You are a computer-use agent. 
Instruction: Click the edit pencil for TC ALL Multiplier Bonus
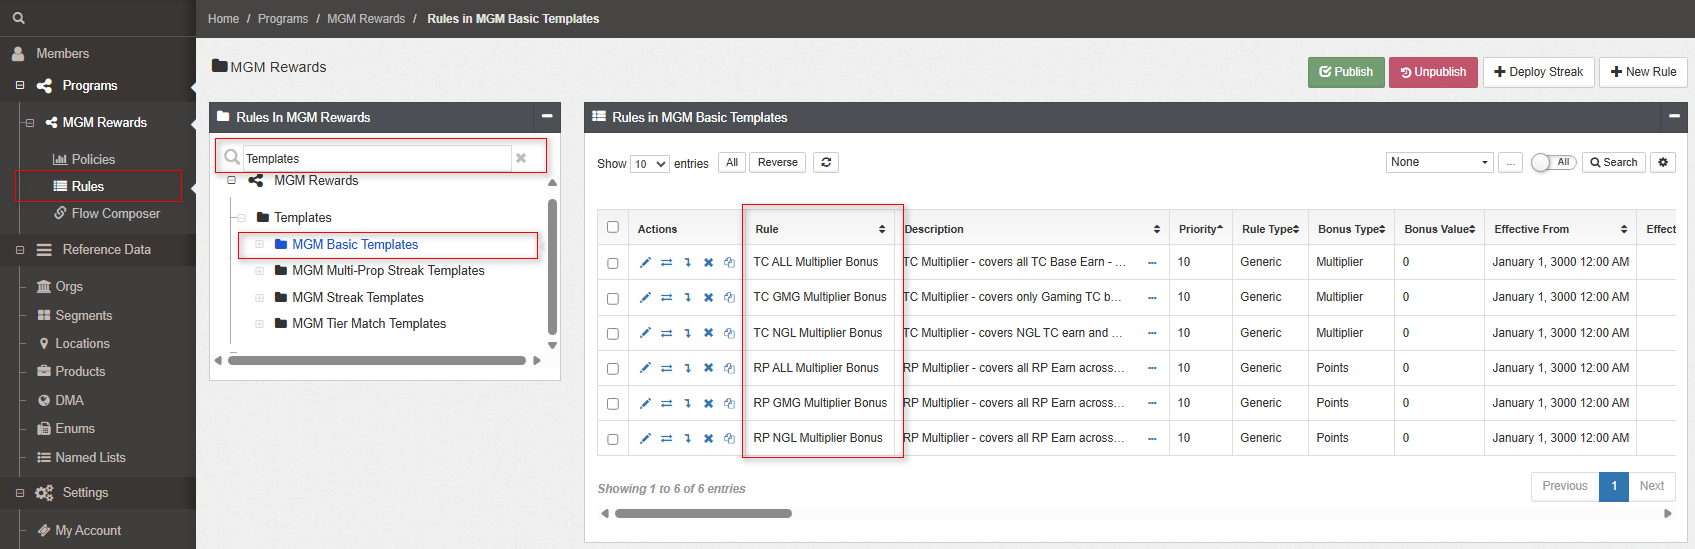[645, 262]
